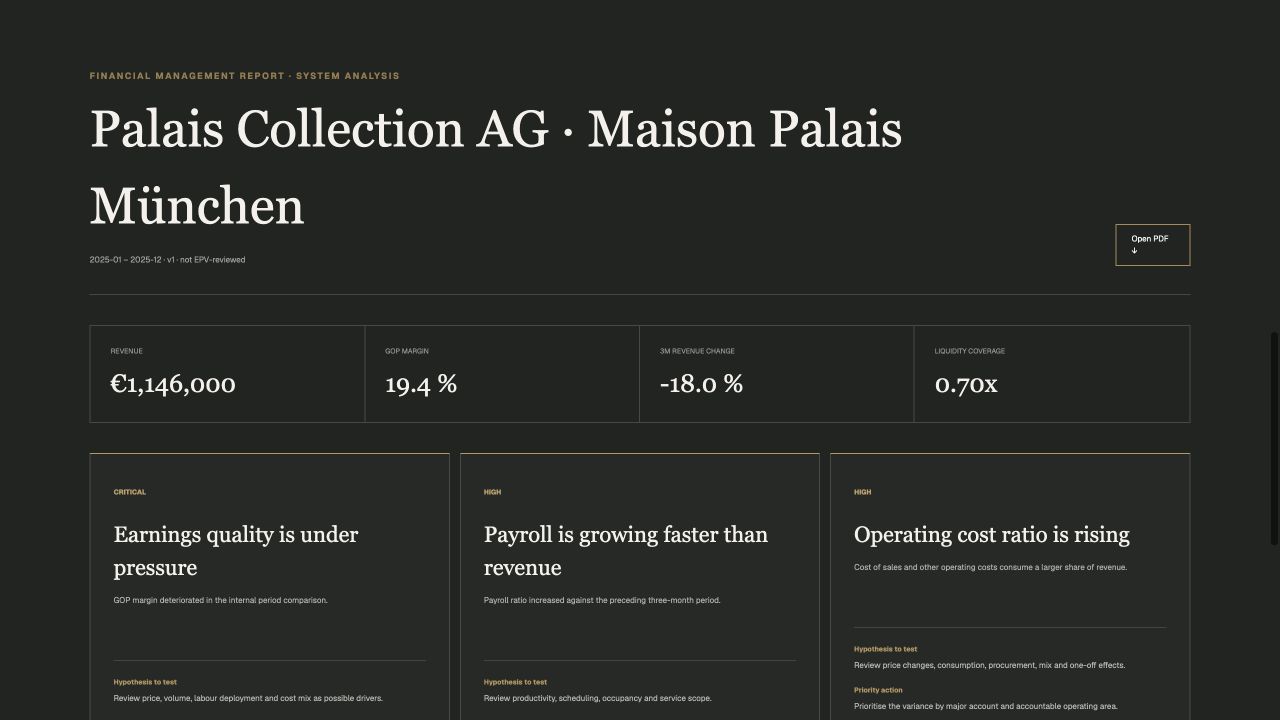
Task: Click 'Hypothesis to test' under Payroll card
Action: pyautogui.click(x=515, y=682)
